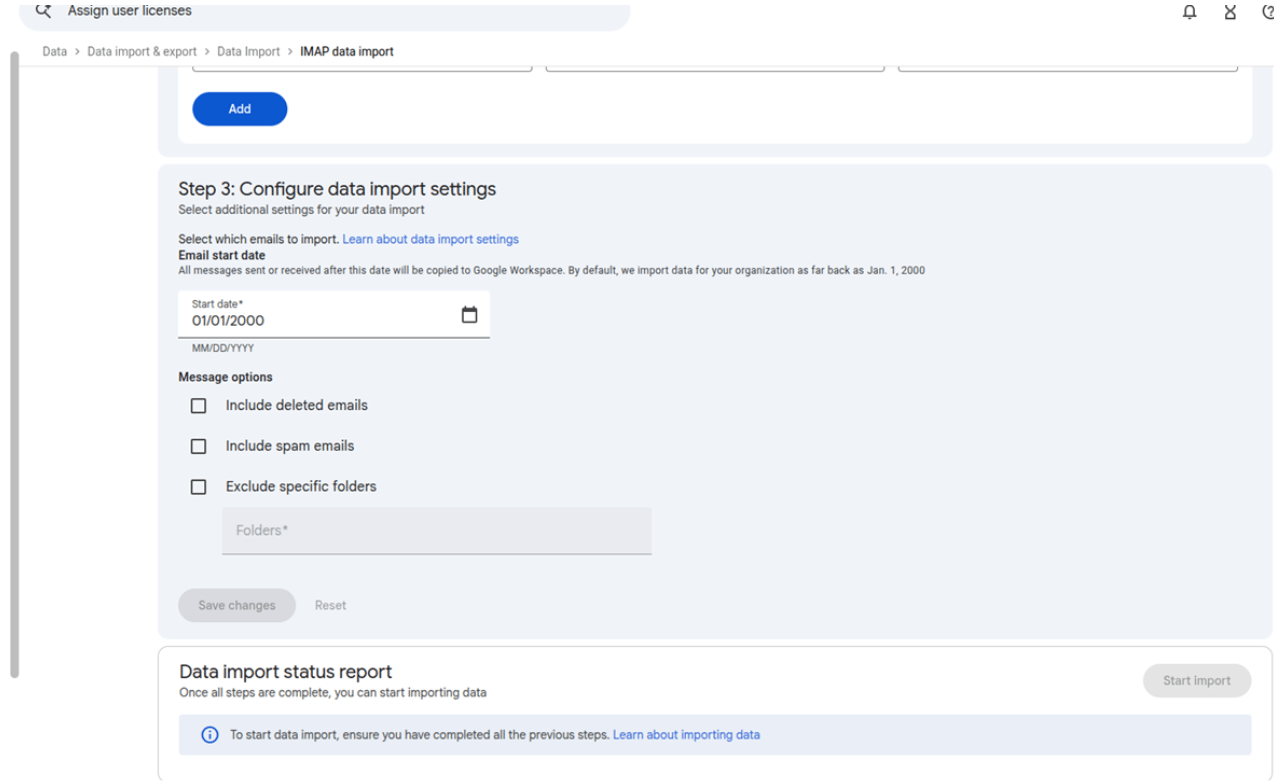Click the MM/DD/YYYY format hint

point(223,349)
